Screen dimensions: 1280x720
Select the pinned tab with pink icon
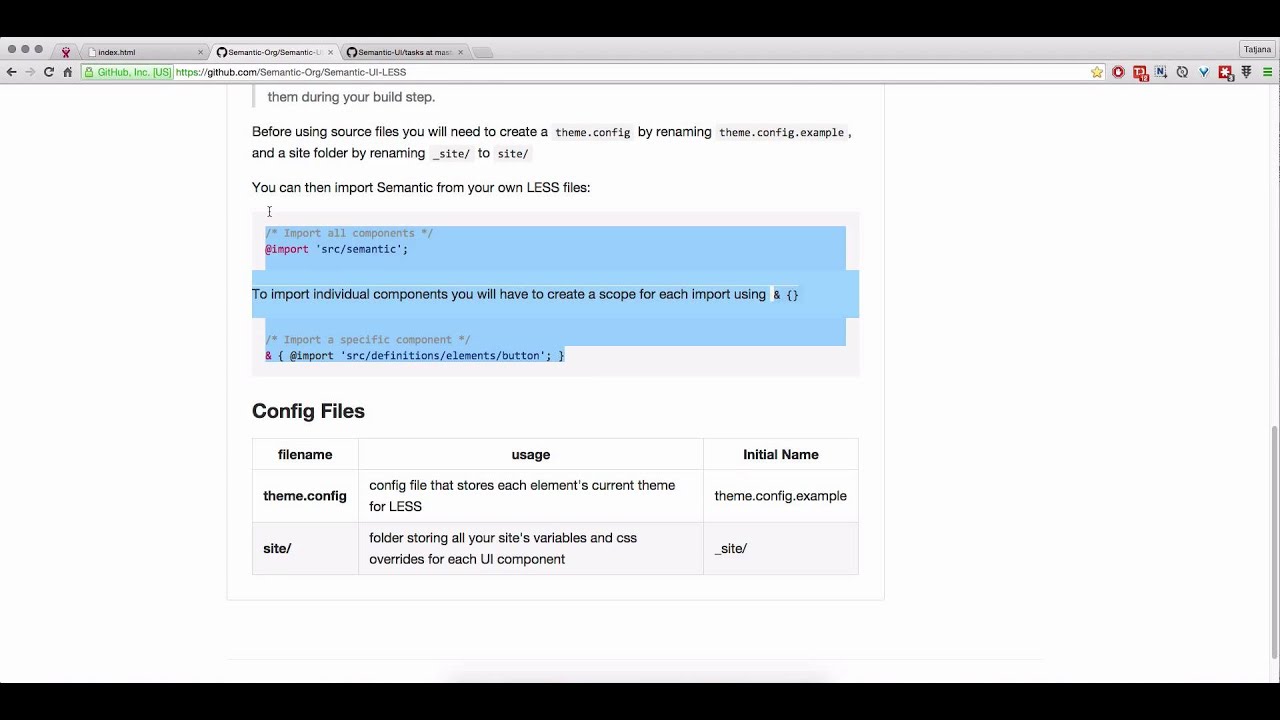coord(66,52)
